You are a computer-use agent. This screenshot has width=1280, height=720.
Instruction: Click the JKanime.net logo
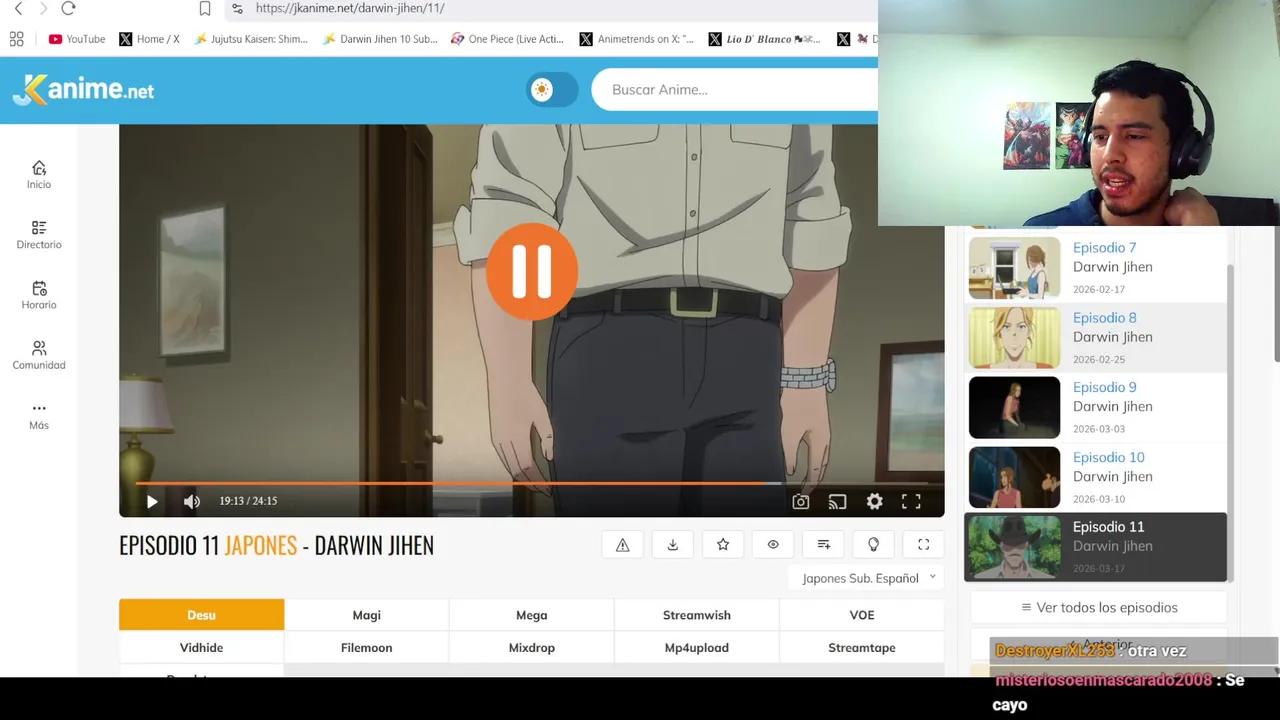[84, 89]
